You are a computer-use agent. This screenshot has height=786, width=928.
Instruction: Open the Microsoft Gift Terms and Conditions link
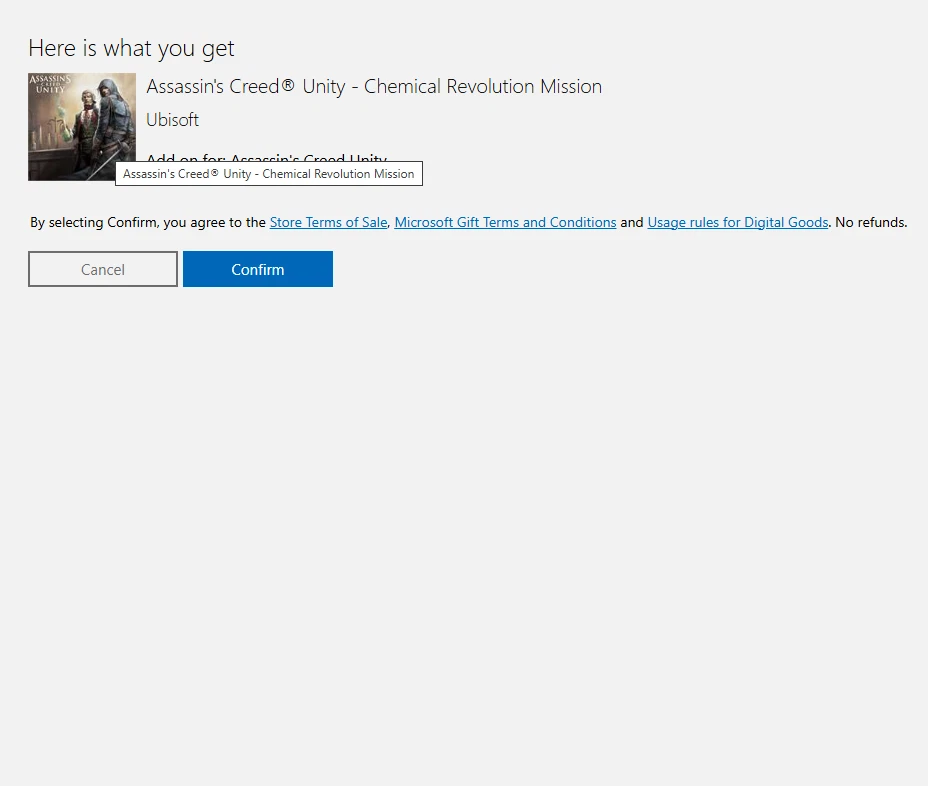[505, 222]
